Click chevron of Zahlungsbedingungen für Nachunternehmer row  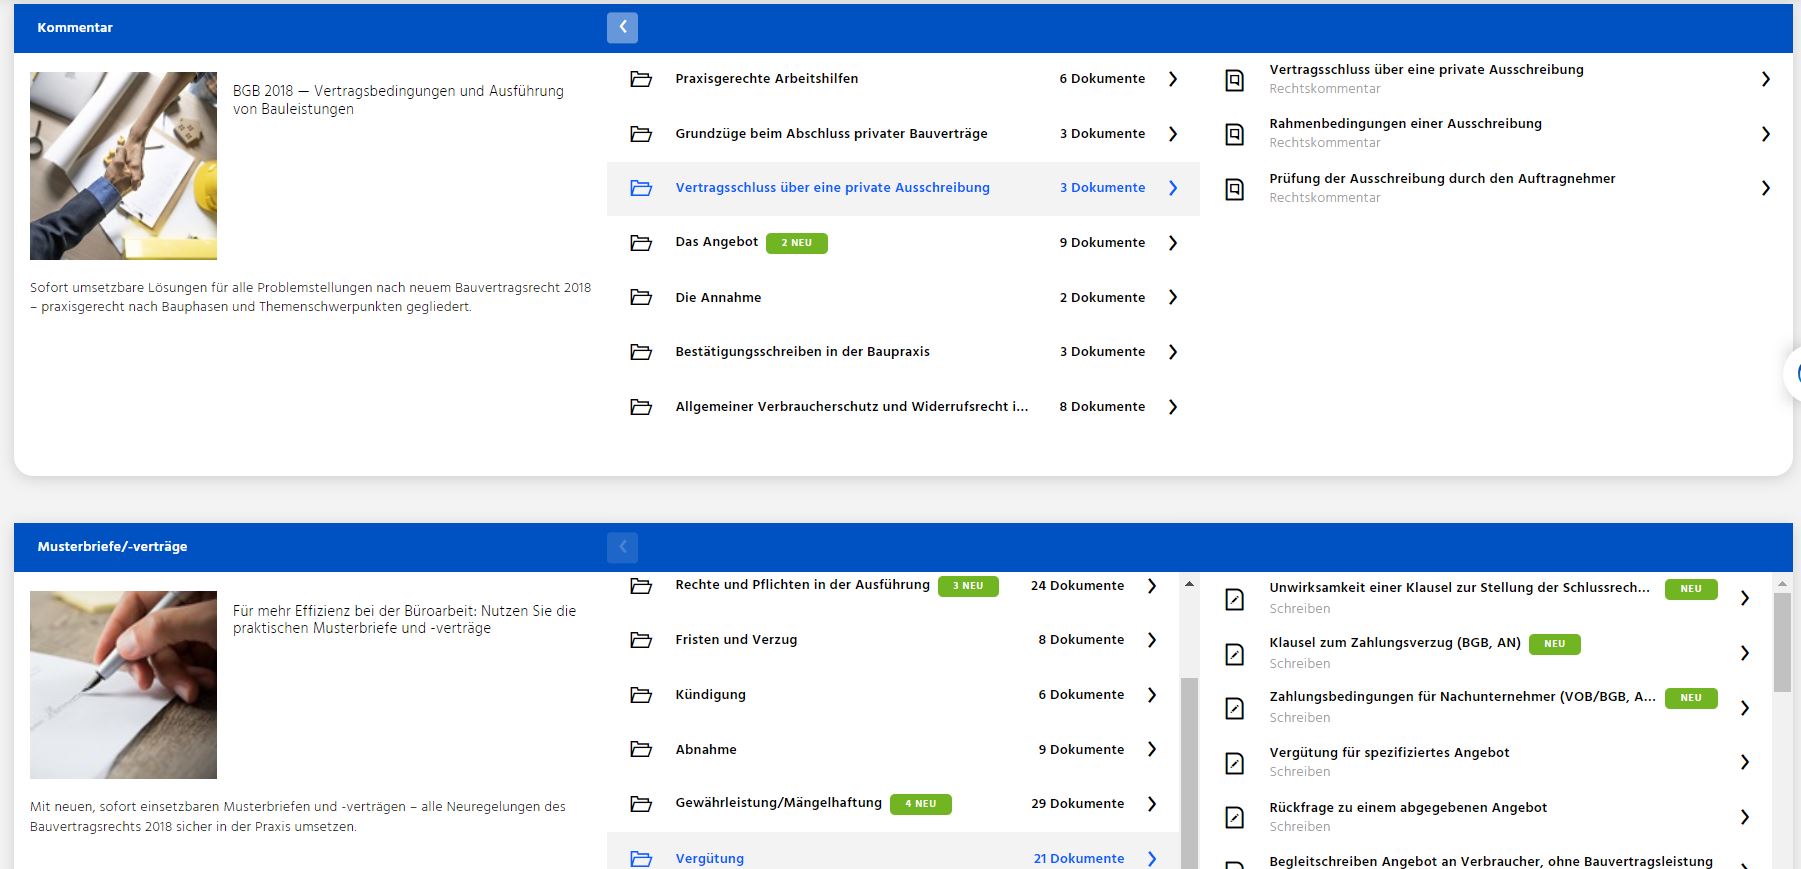point(1745,708)
